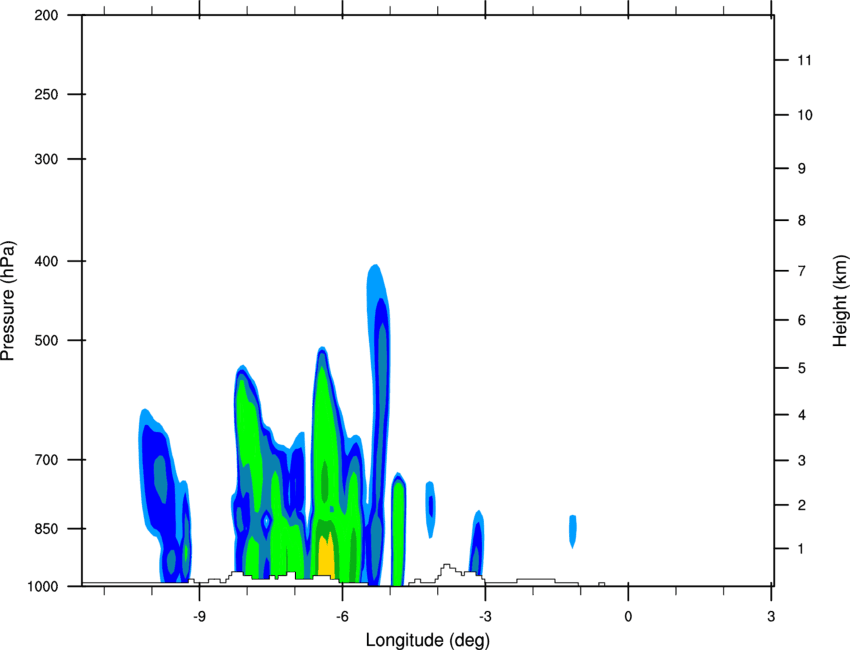Click the "Longitude (deg)" axis title
The image size is (850, 650).
point(428,640)
